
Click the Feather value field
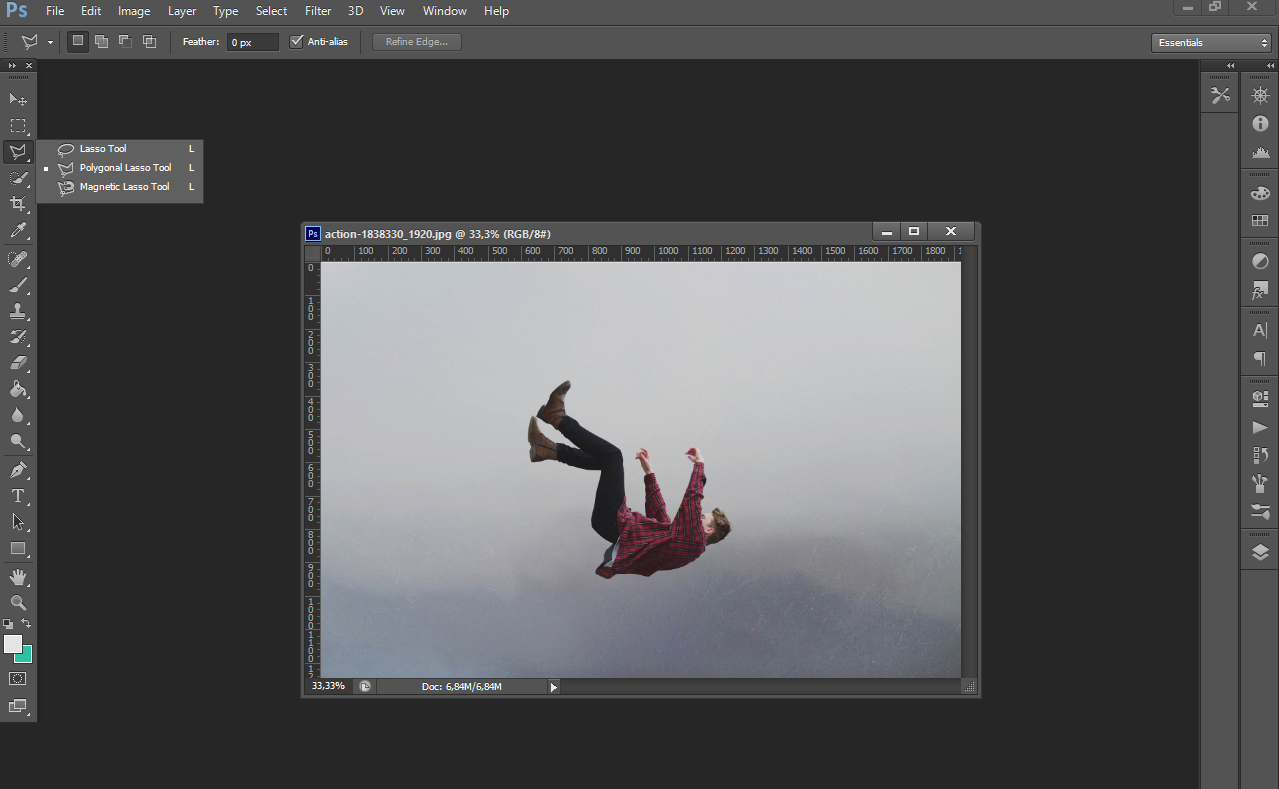click(252, 42)
